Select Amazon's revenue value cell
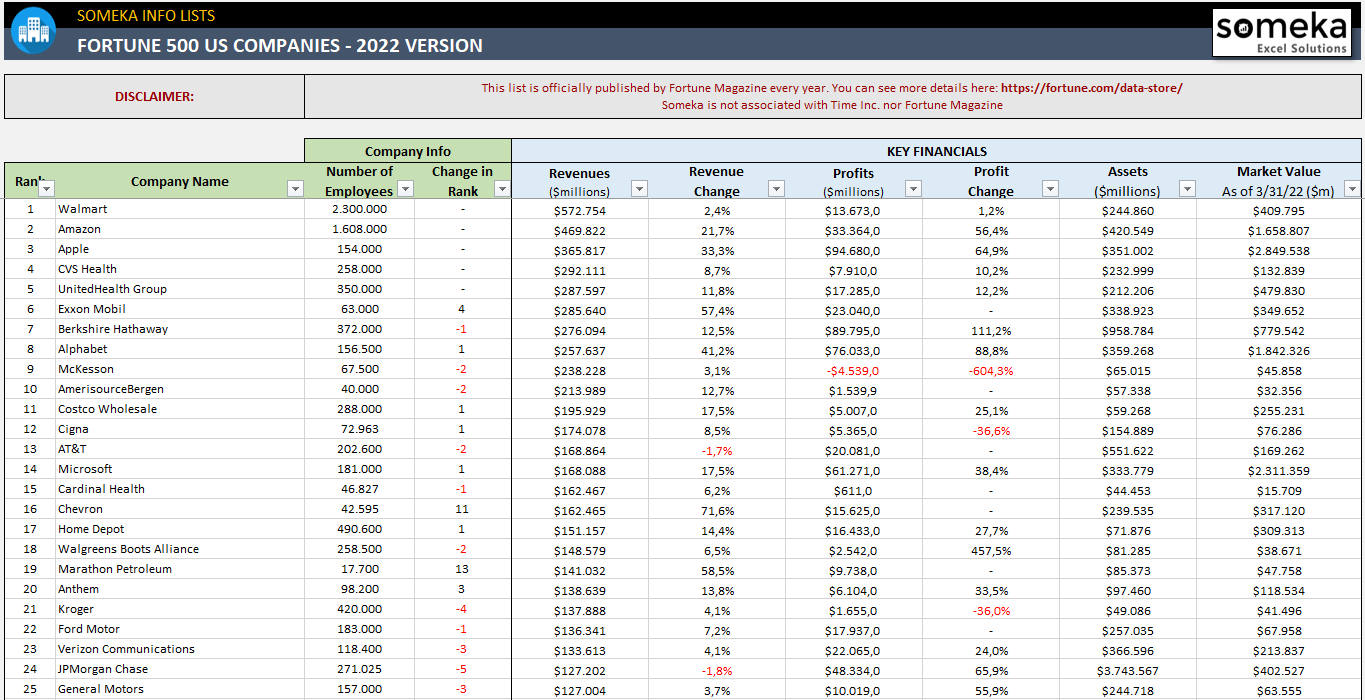The width and height of the screenshot is (1365, 700). pyautogui.click(x=579, y=229)
